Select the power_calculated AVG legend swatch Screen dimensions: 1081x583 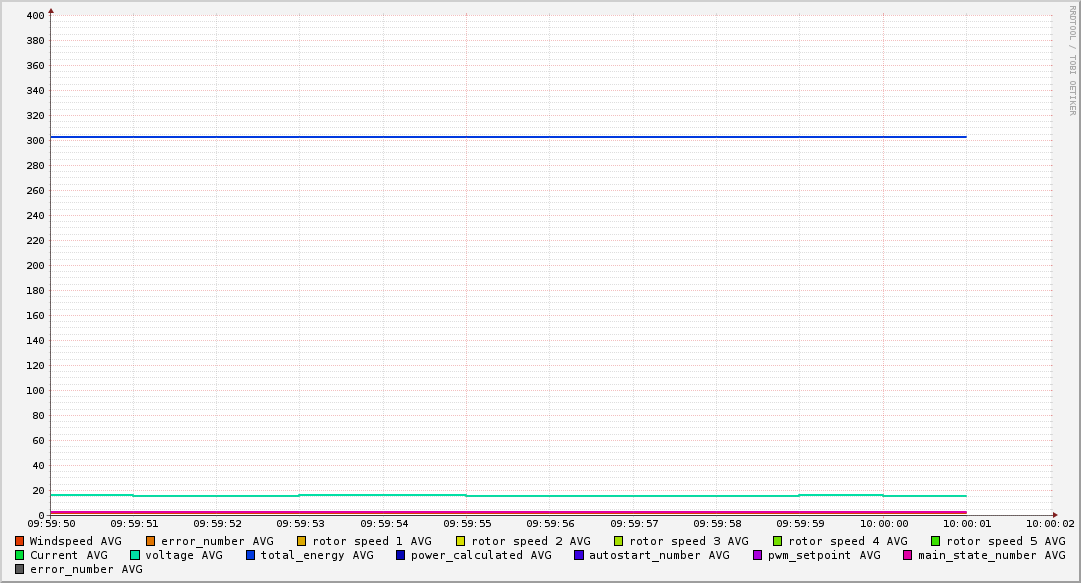[400, 555]
